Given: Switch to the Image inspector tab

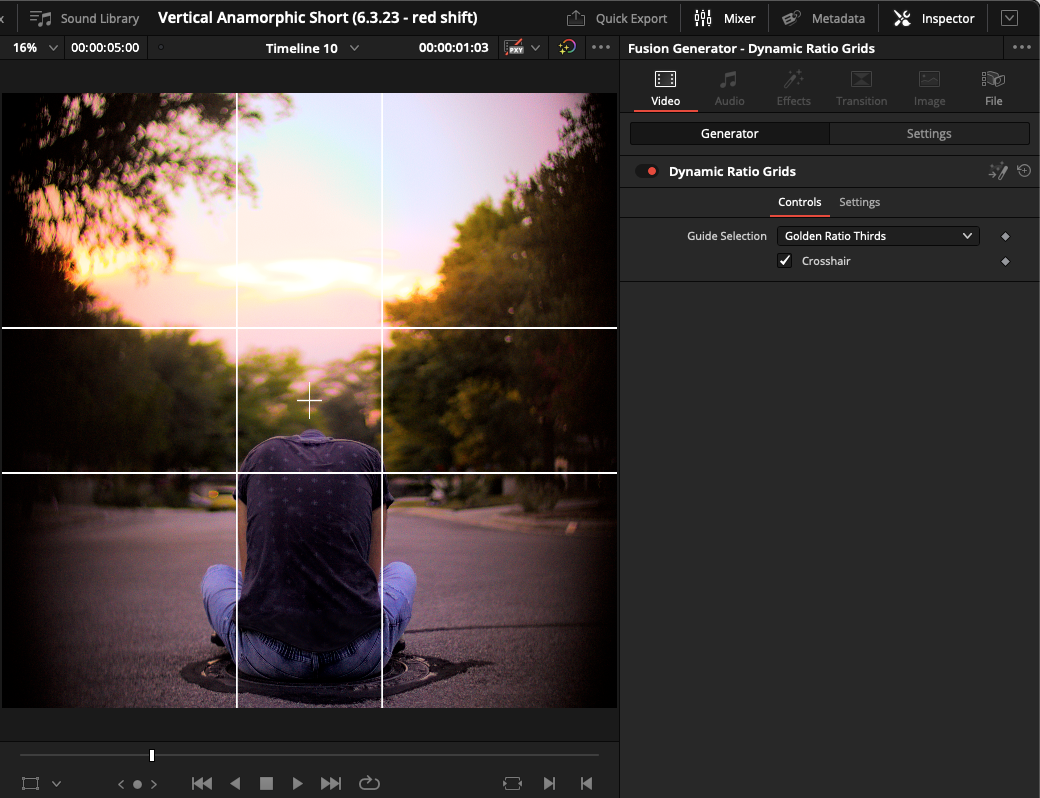Looking at the screenshot, I should (x=929, y=89).
